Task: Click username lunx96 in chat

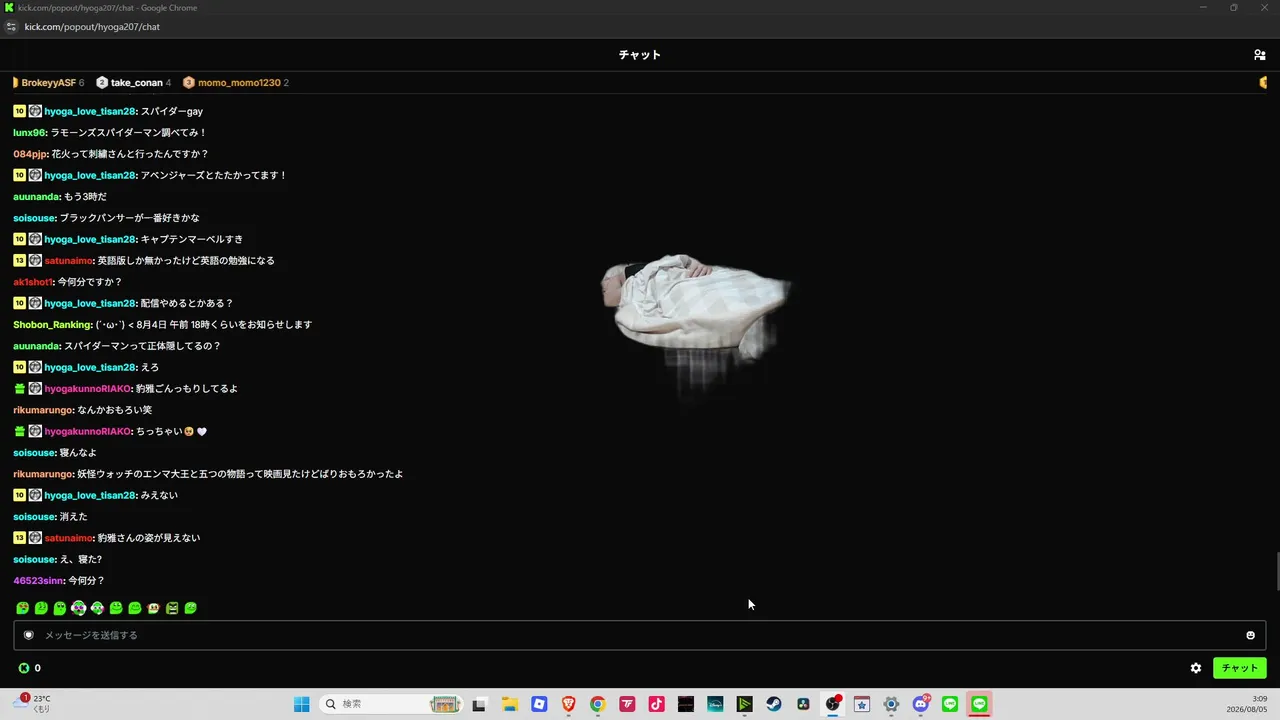Action: pos(30,133)
